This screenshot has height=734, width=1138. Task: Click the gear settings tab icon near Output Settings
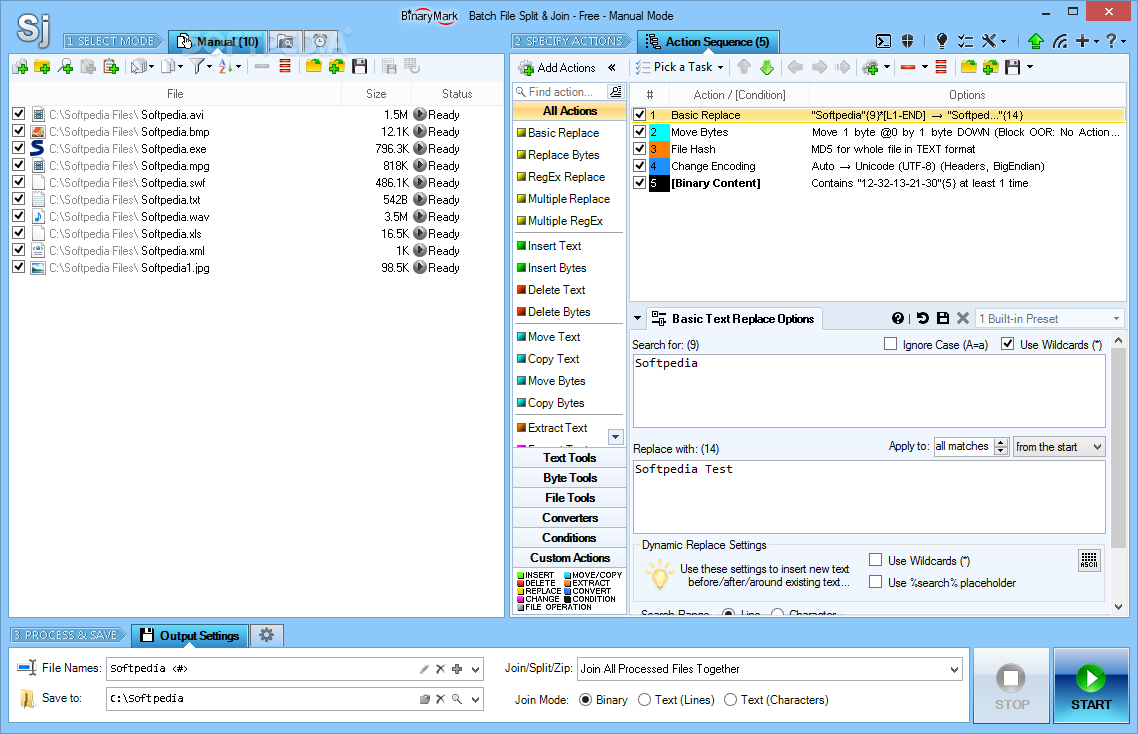click(266, 635)
